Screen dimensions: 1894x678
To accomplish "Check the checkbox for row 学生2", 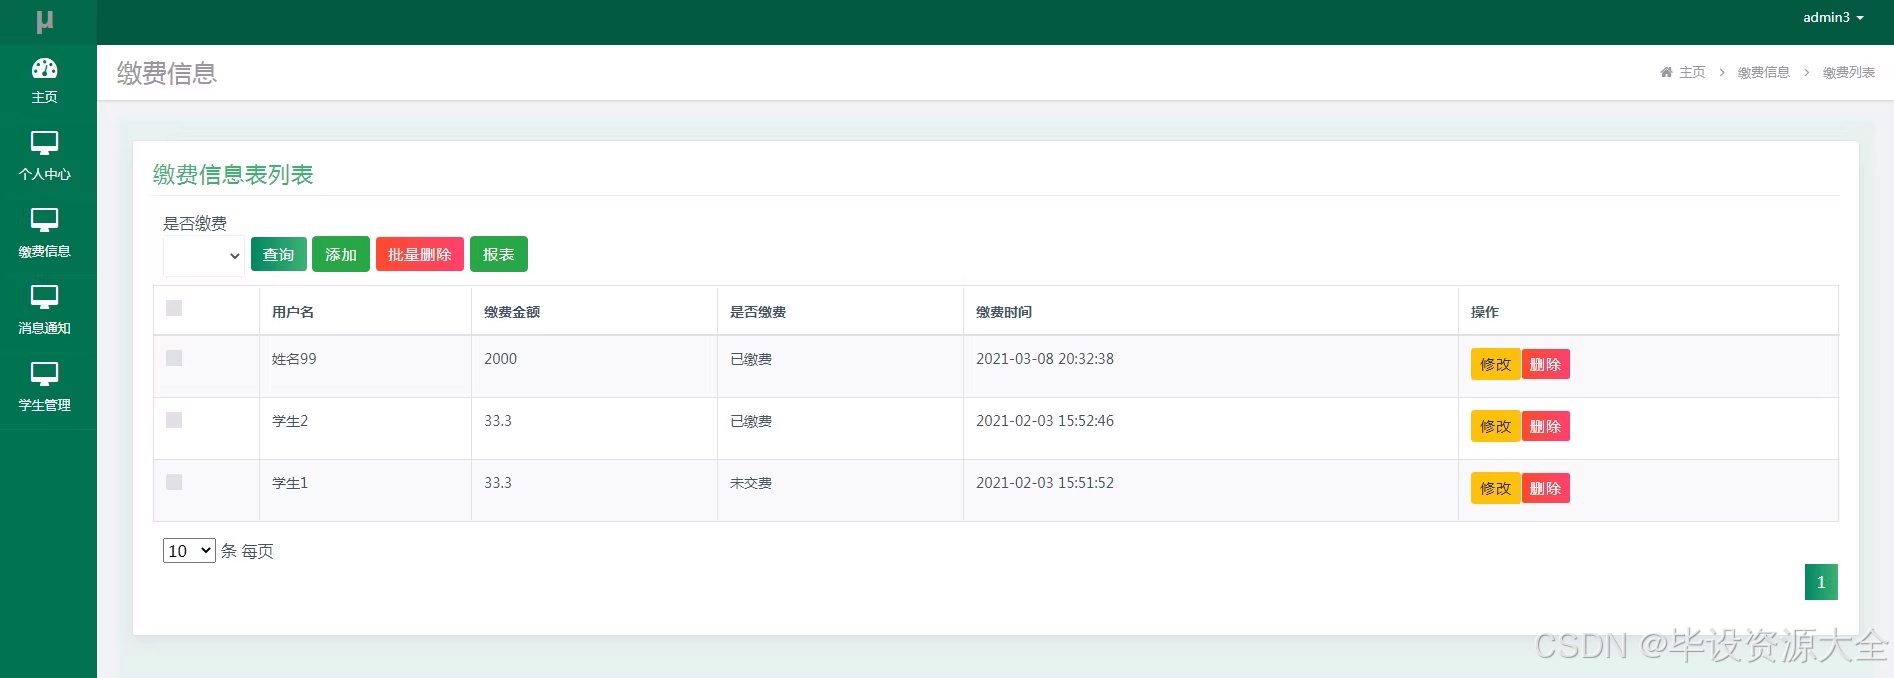I will (174, 420).
